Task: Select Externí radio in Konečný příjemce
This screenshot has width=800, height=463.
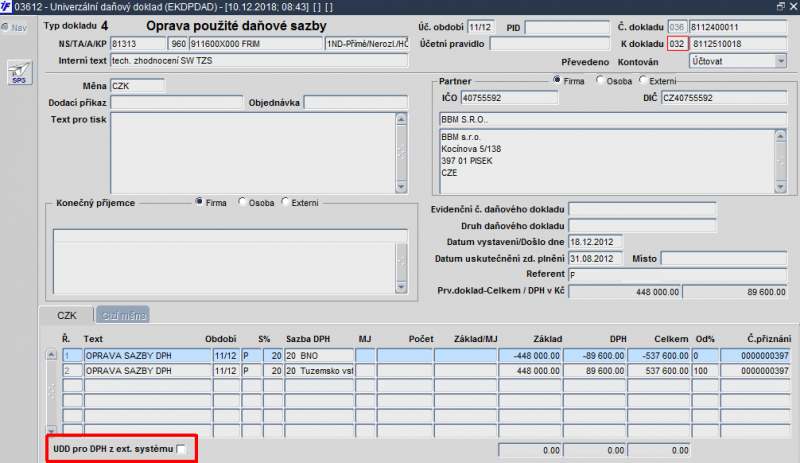Action: [x=285, y=202]
